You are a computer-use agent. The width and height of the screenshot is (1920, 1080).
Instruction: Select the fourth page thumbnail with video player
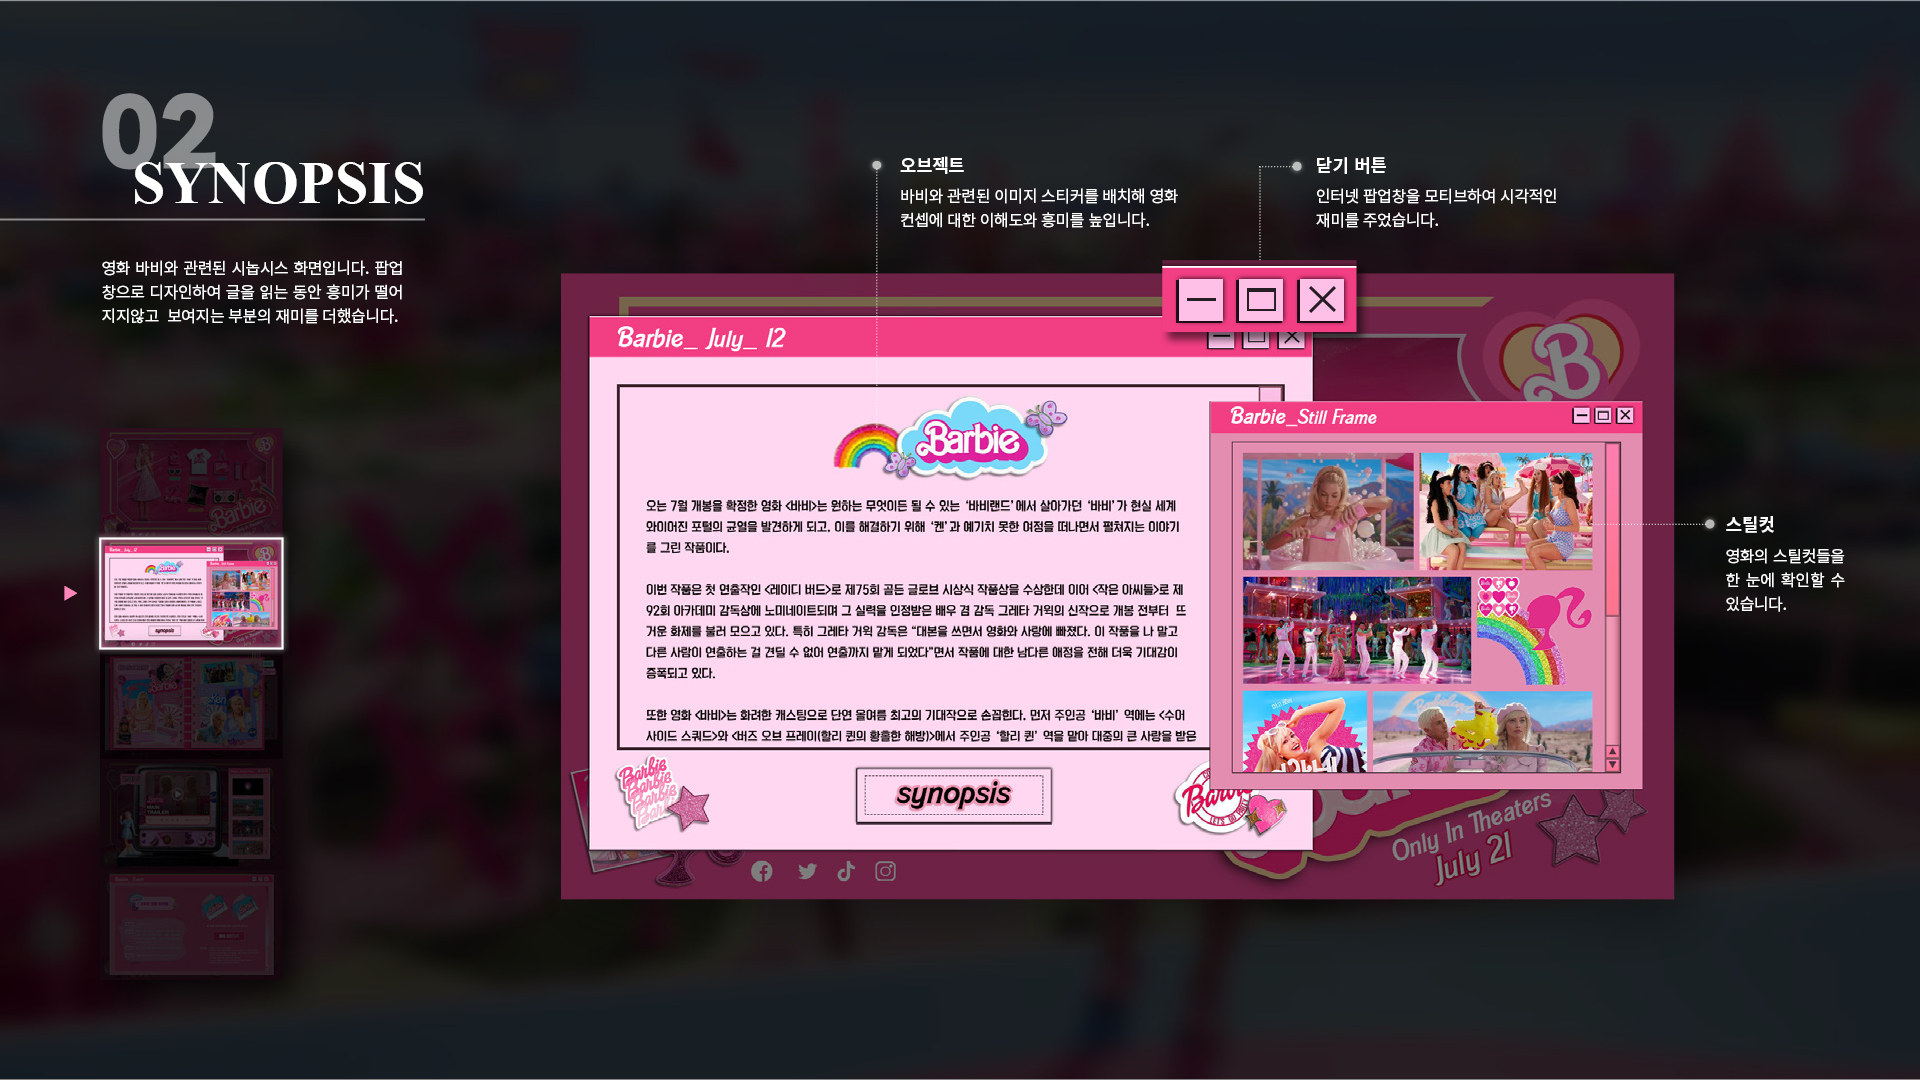tap(191, 813)
